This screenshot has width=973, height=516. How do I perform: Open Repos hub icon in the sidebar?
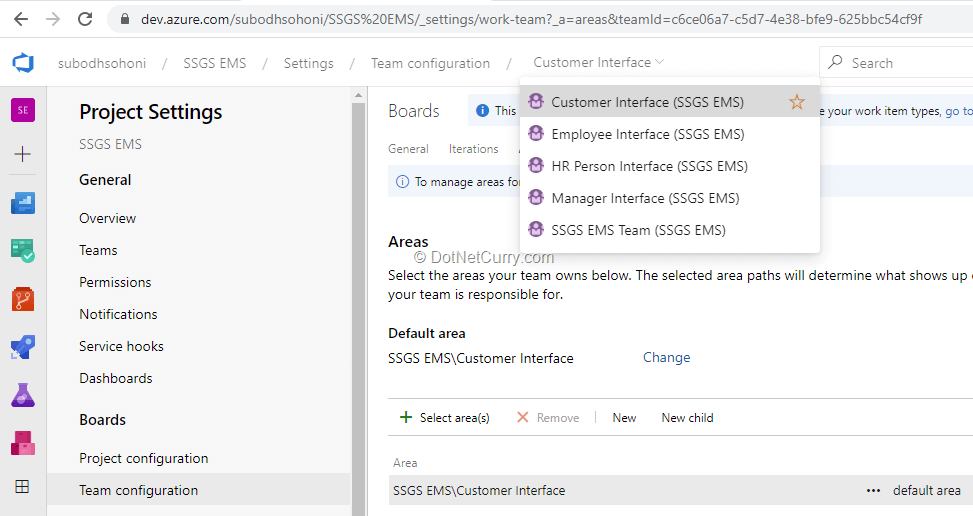tap(23, 299)
